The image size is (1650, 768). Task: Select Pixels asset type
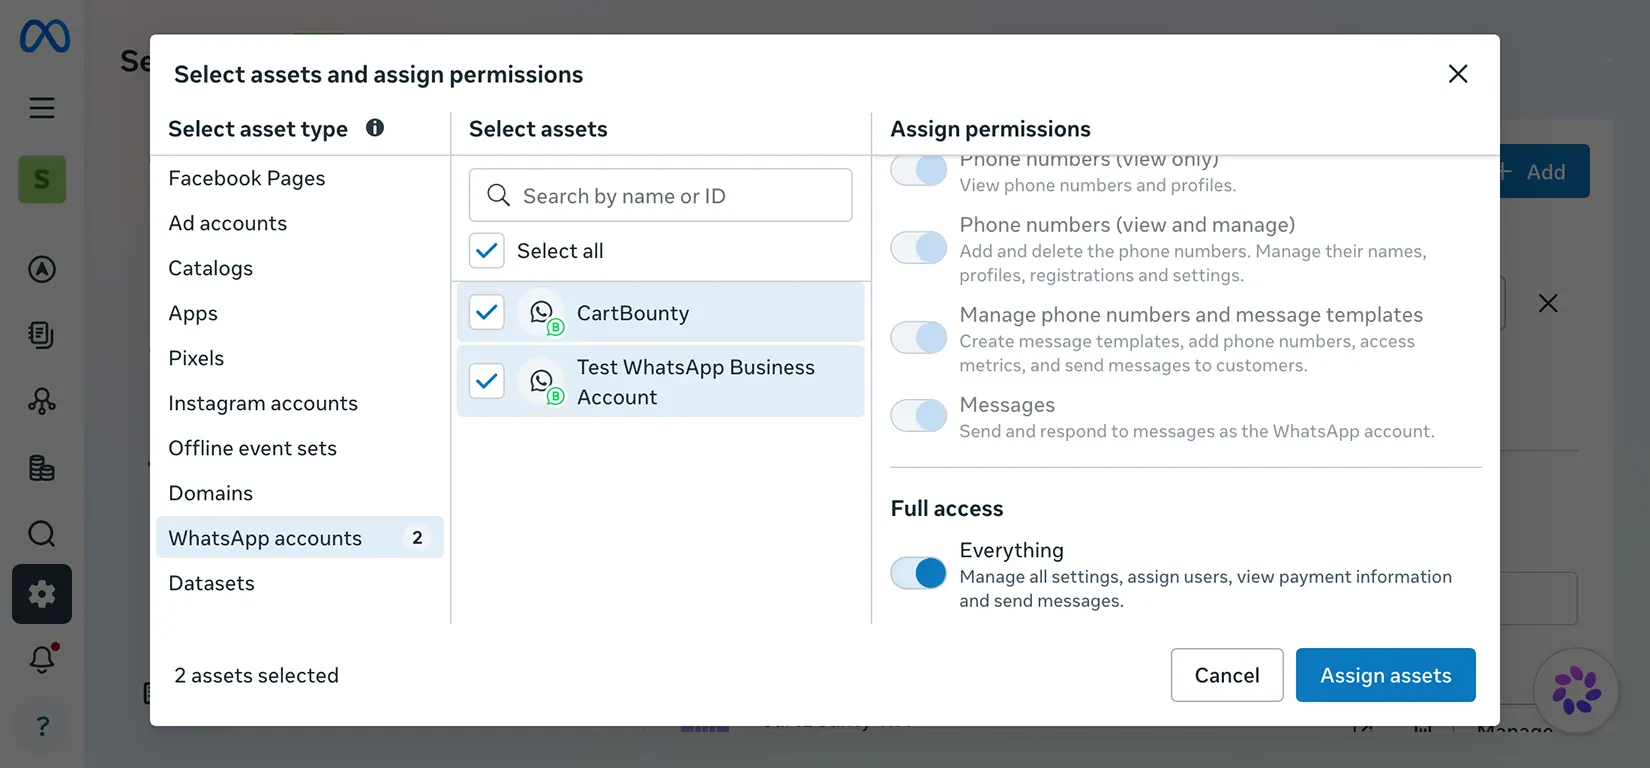tap(300, 358)
